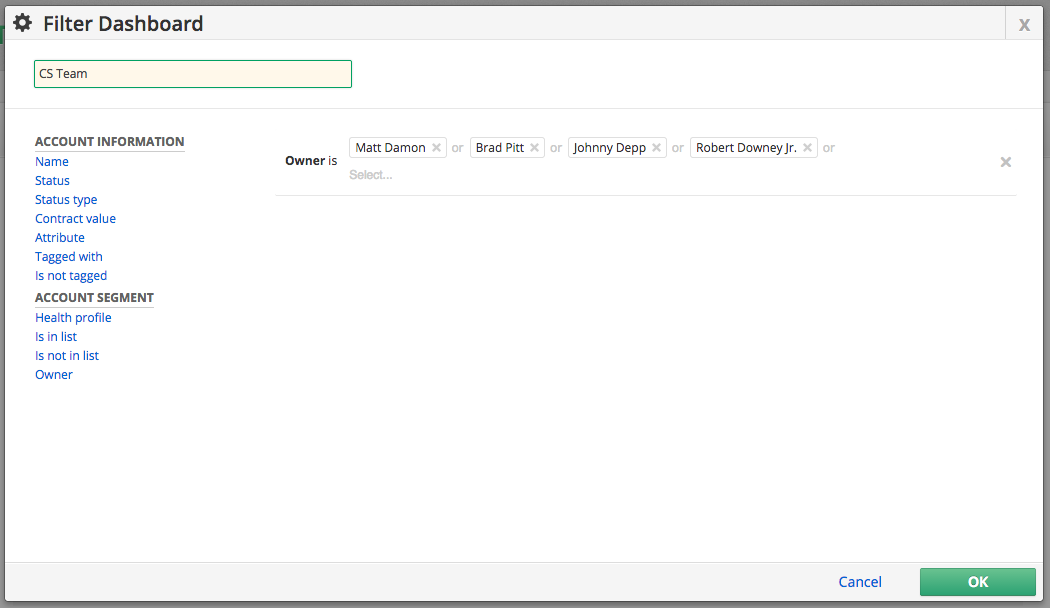
Task: Close the Filter Dashboard dialog
Action: tap(1025, 25)
